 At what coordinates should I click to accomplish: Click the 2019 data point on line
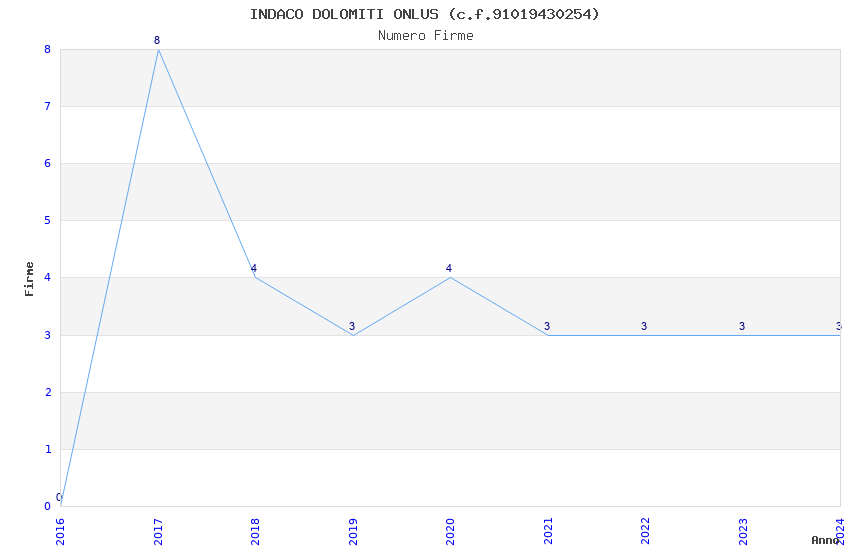[353, 335]
